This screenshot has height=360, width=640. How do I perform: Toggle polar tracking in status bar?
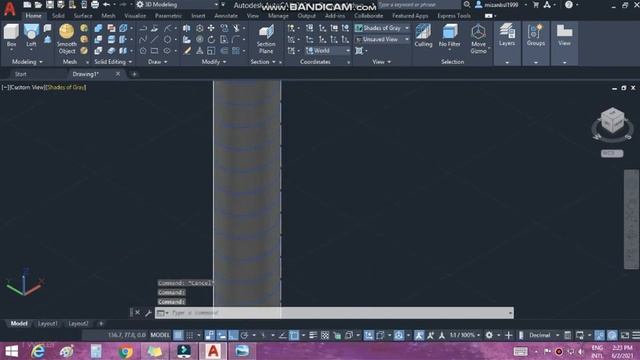coord(244,335)
